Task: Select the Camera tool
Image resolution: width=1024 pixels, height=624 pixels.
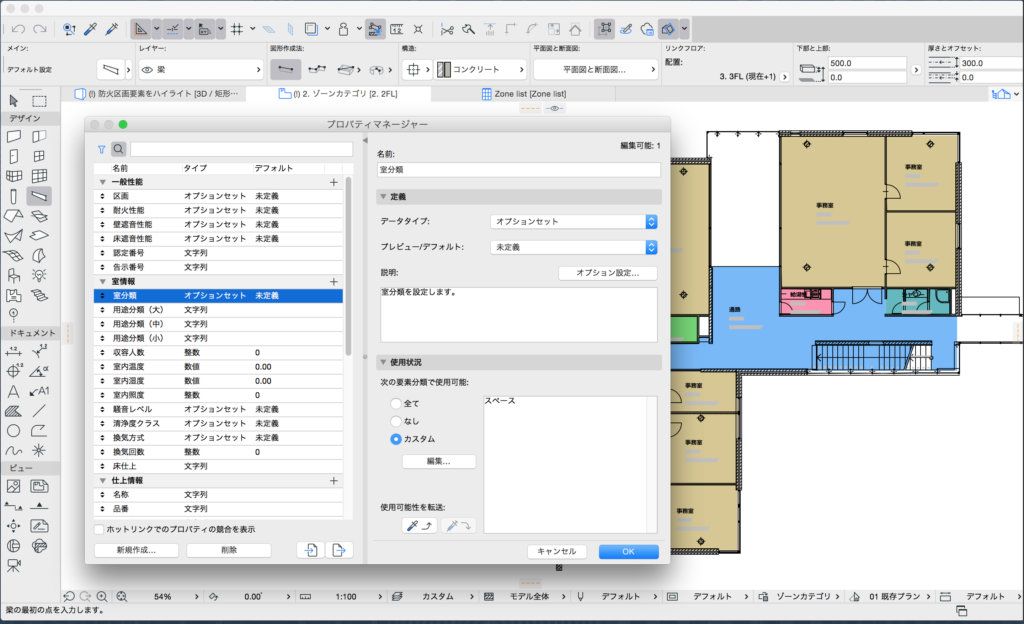Action: (x=14, y=566)
